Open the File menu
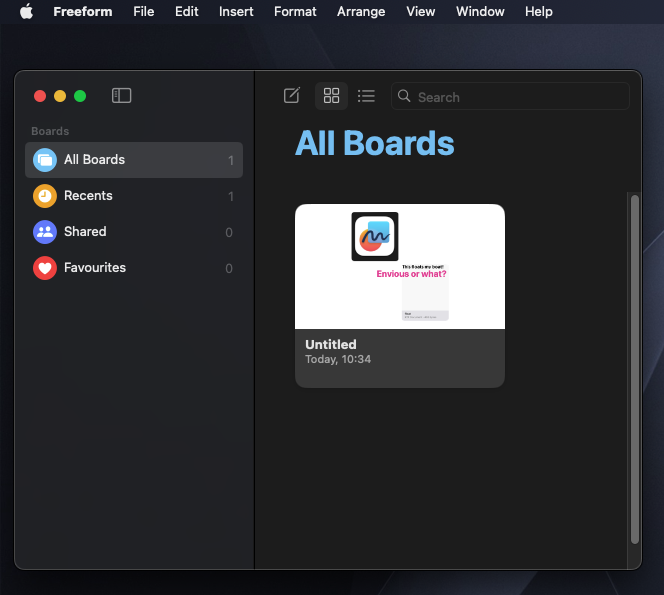Image resolution: width=664 pixels, height=595 pixels. point(144,11)
